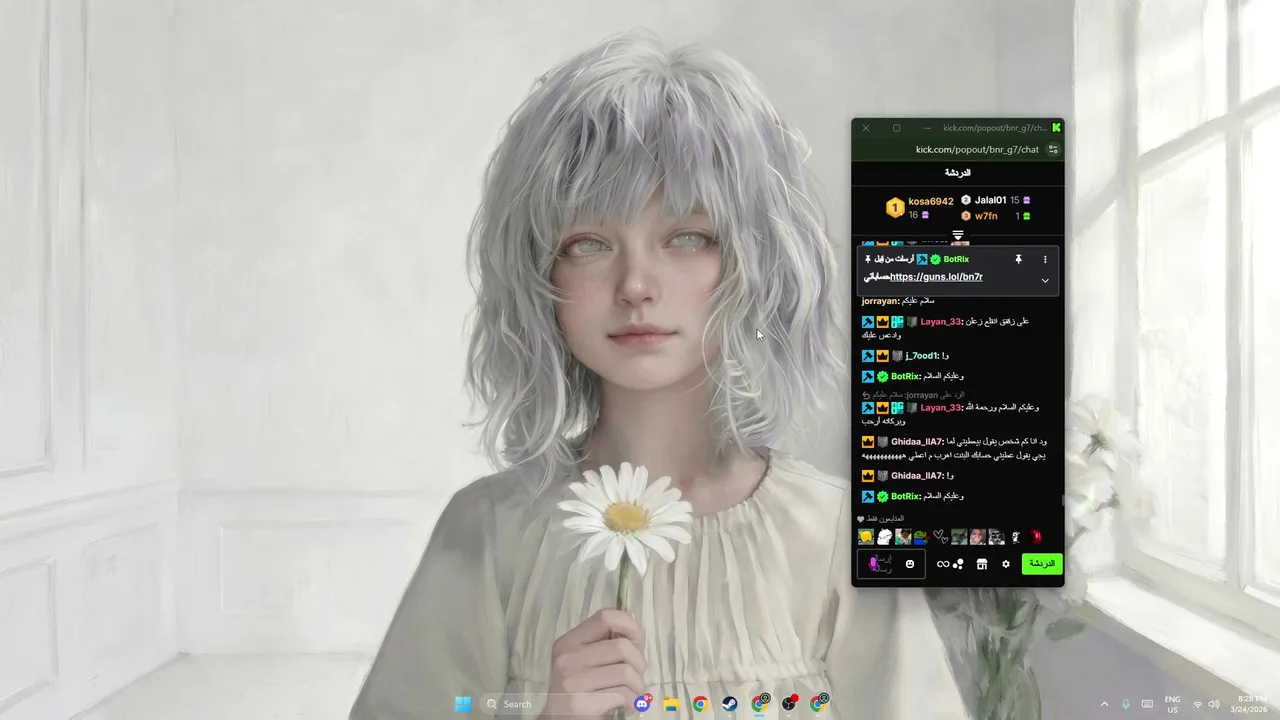
Task: Open Windows Start menu
Action: [x=463, y=704]
